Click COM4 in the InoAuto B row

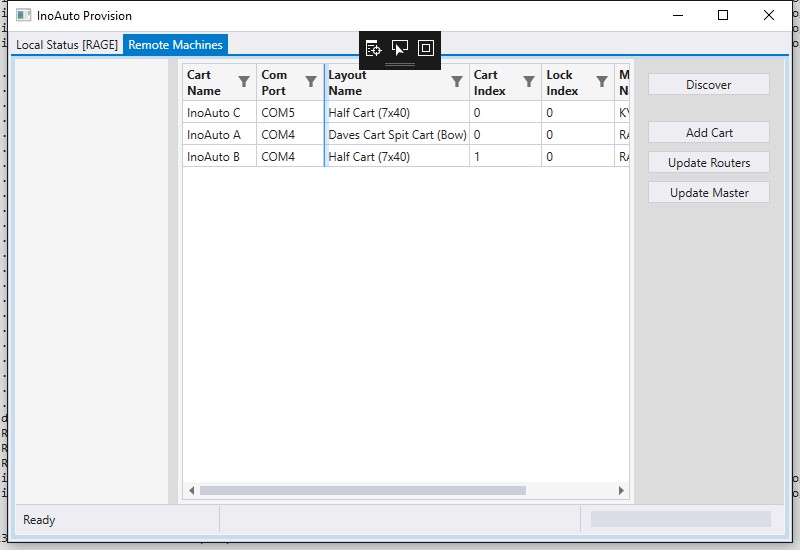290,157
